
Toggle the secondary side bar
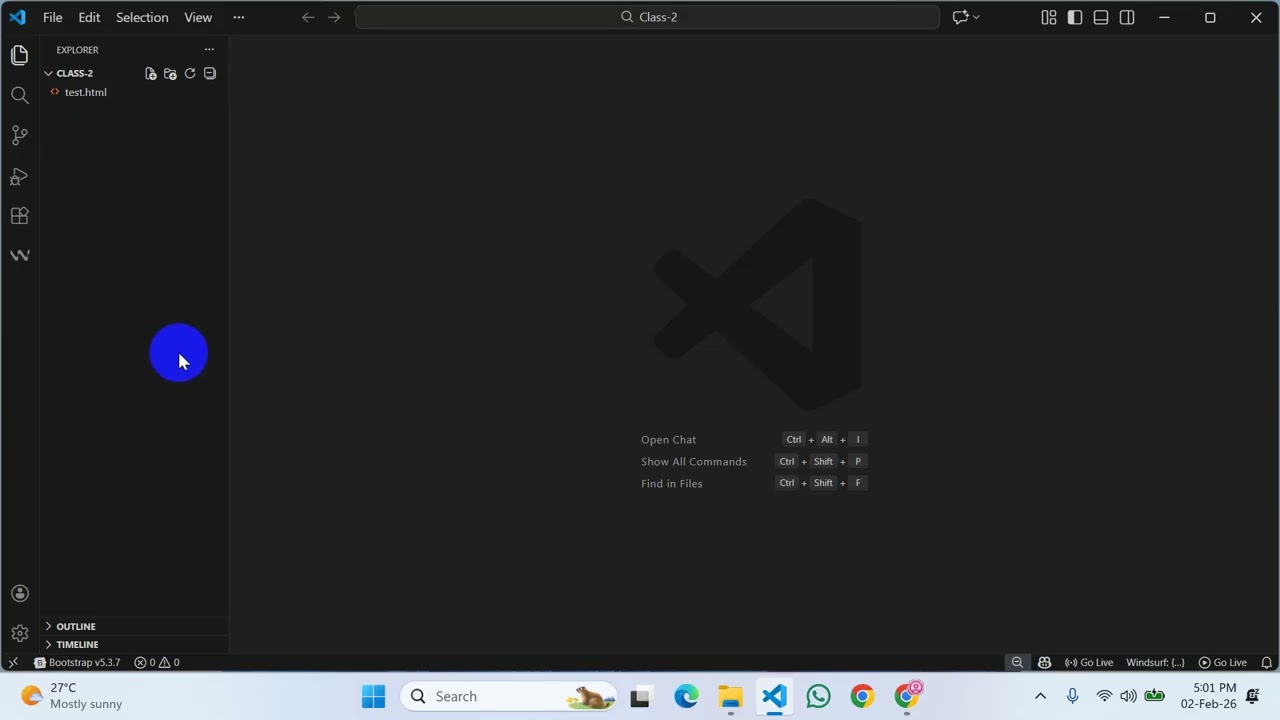(1127, 17)
